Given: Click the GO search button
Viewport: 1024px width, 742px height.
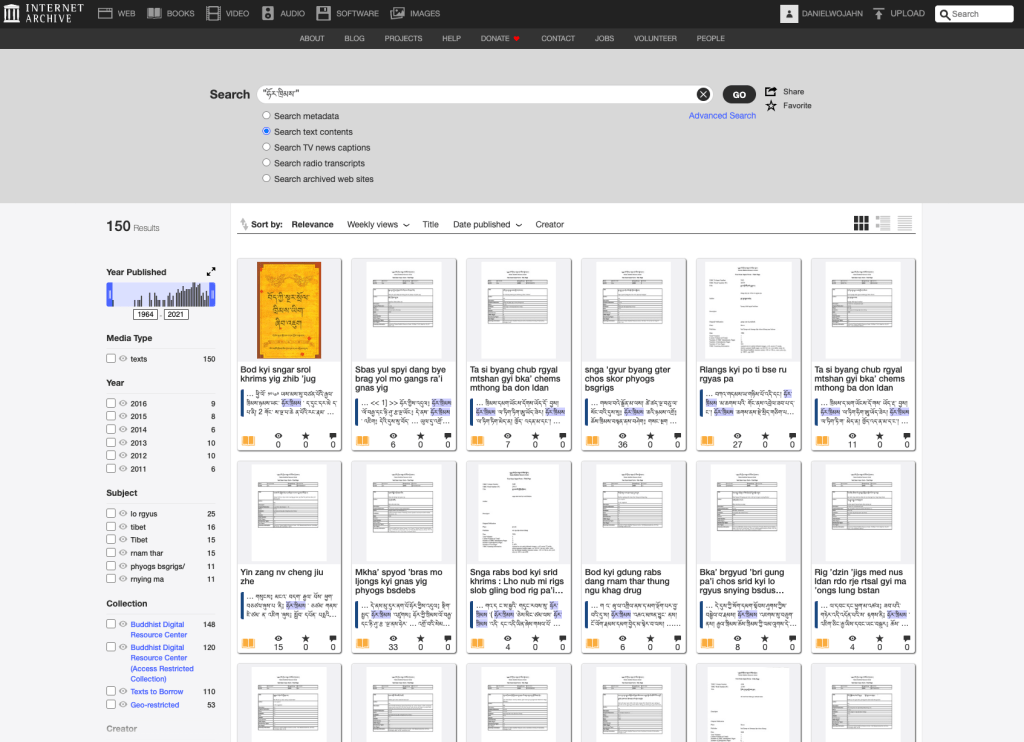Looking at the screenshot, I should [739, 94].
